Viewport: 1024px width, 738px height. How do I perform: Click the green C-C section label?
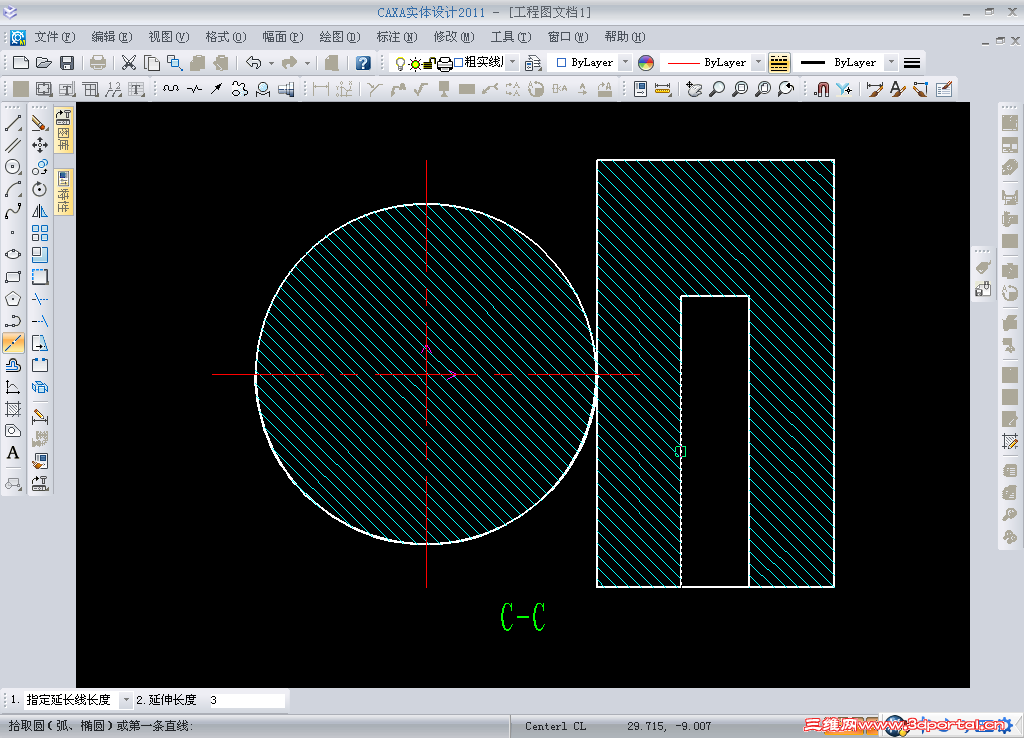click(x=523, y=617)
